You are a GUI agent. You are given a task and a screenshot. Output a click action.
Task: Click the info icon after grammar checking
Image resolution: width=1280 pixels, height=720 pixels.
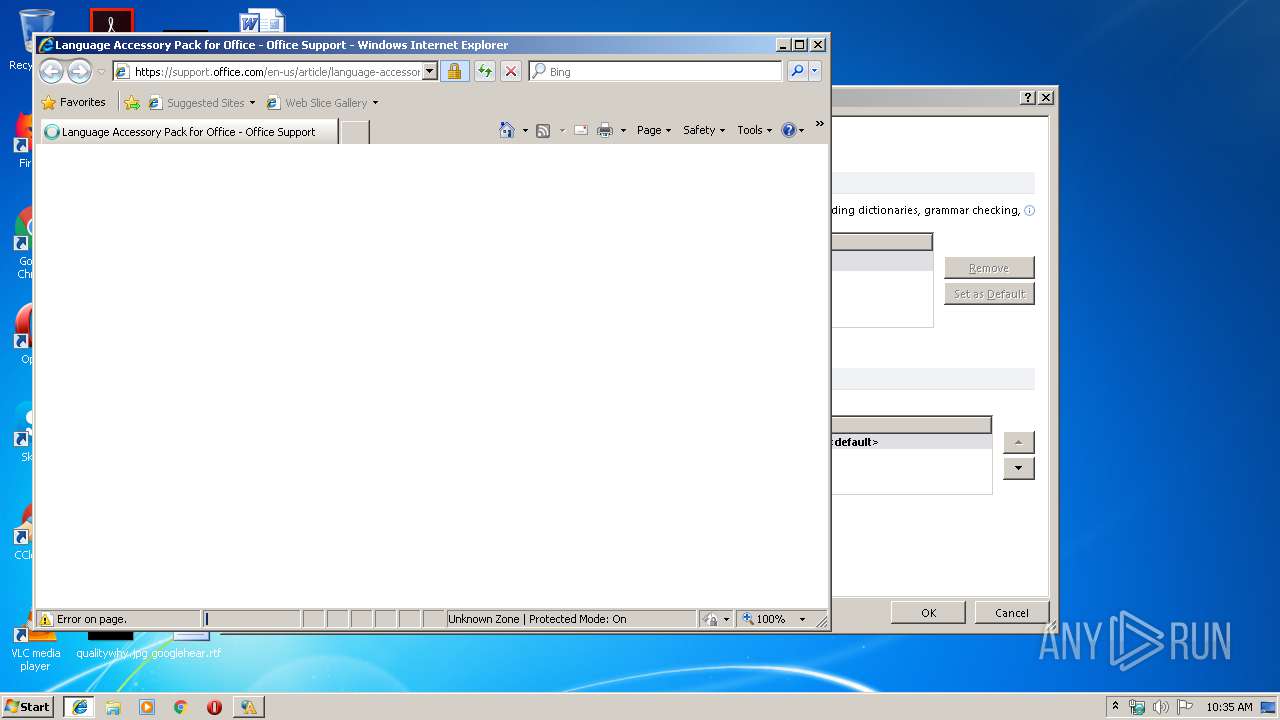click(1029, 211)
